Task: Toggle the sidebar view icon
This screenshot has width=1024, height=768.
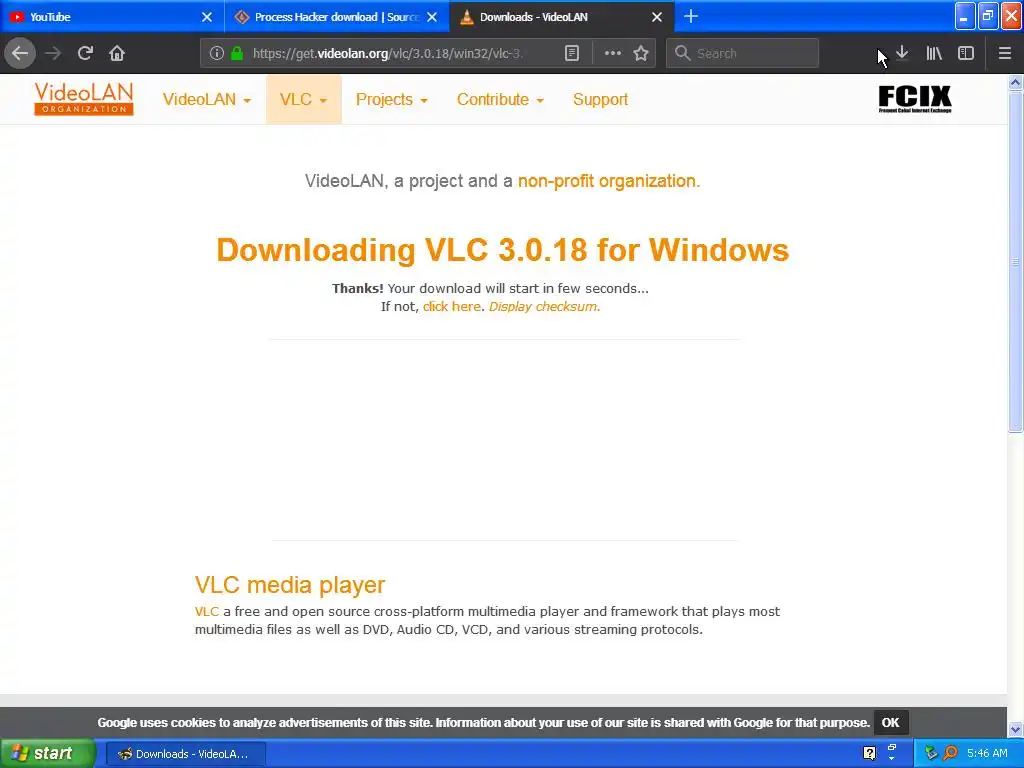Action: coord(966,53)
